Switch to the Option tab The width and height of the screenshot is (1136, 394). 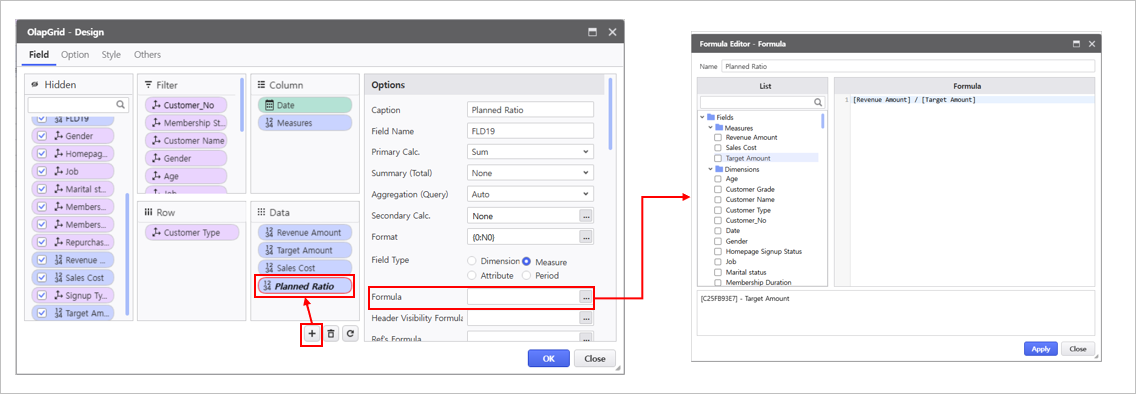[x=75, y=54]
